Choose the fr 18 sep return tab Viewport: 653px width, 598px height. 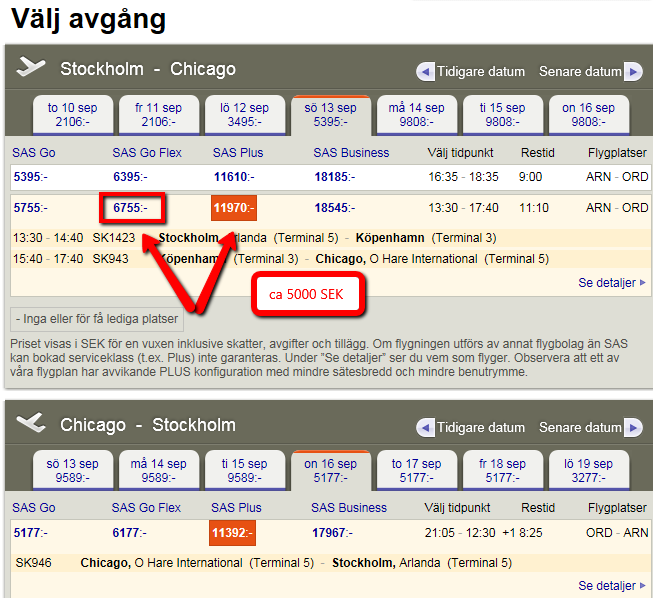point(503,471)
